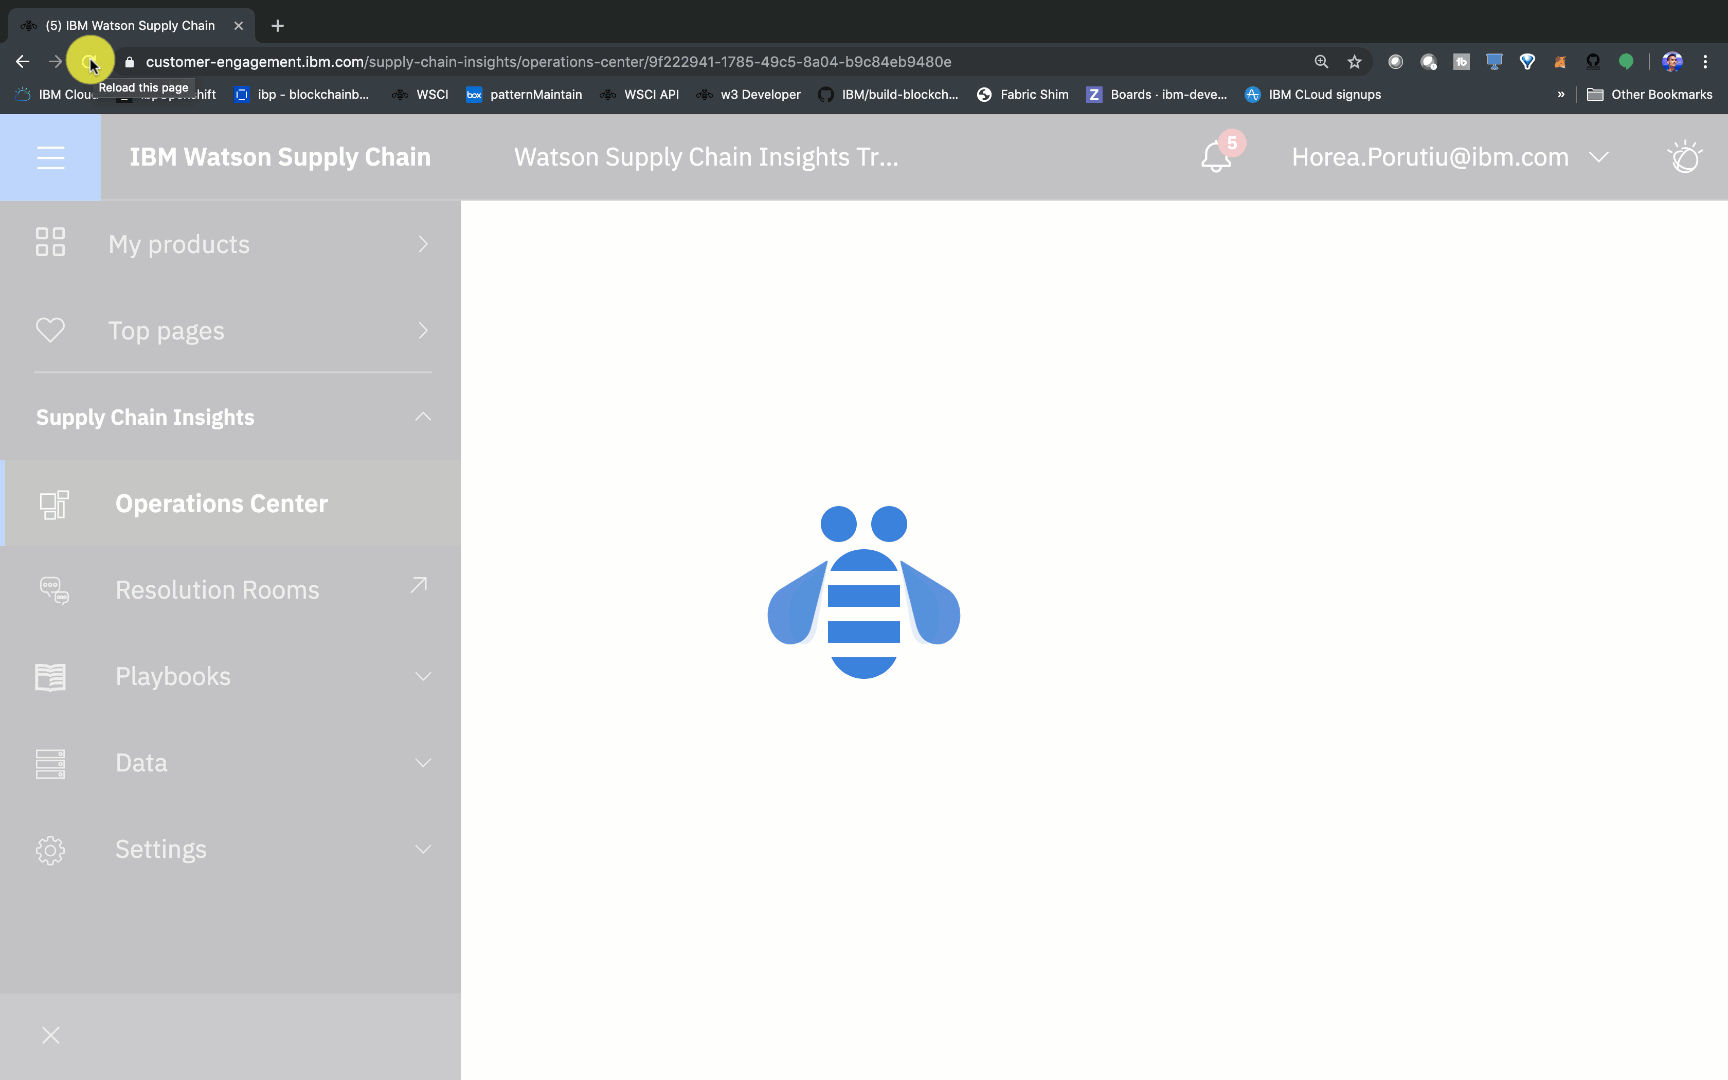Click the browser address bar URL
The height and width of the screenshot is (1080, 1728).
click(548, 62)
